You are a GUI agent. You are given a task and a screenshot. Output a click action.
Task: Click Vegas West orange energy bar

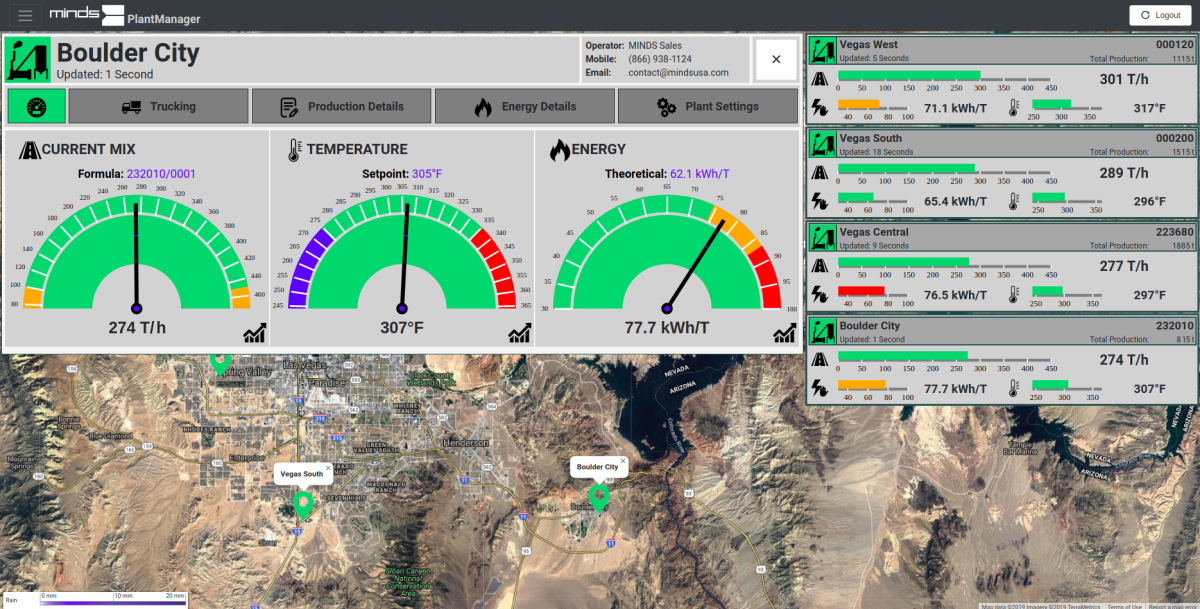[858, 104]
